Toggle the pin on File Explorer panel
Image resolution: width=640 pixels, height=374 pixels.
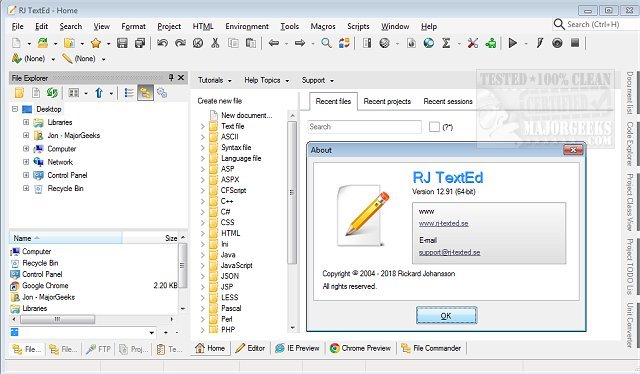171,78
